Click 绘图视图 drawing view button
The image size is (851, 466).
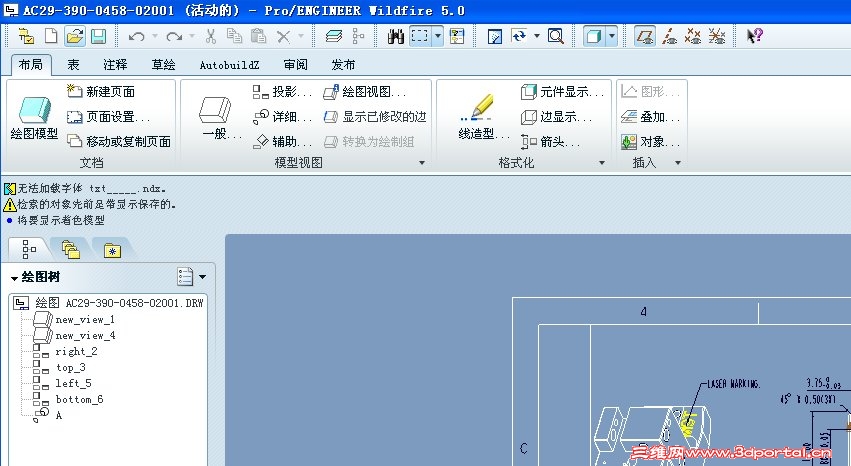coord(365,92)
